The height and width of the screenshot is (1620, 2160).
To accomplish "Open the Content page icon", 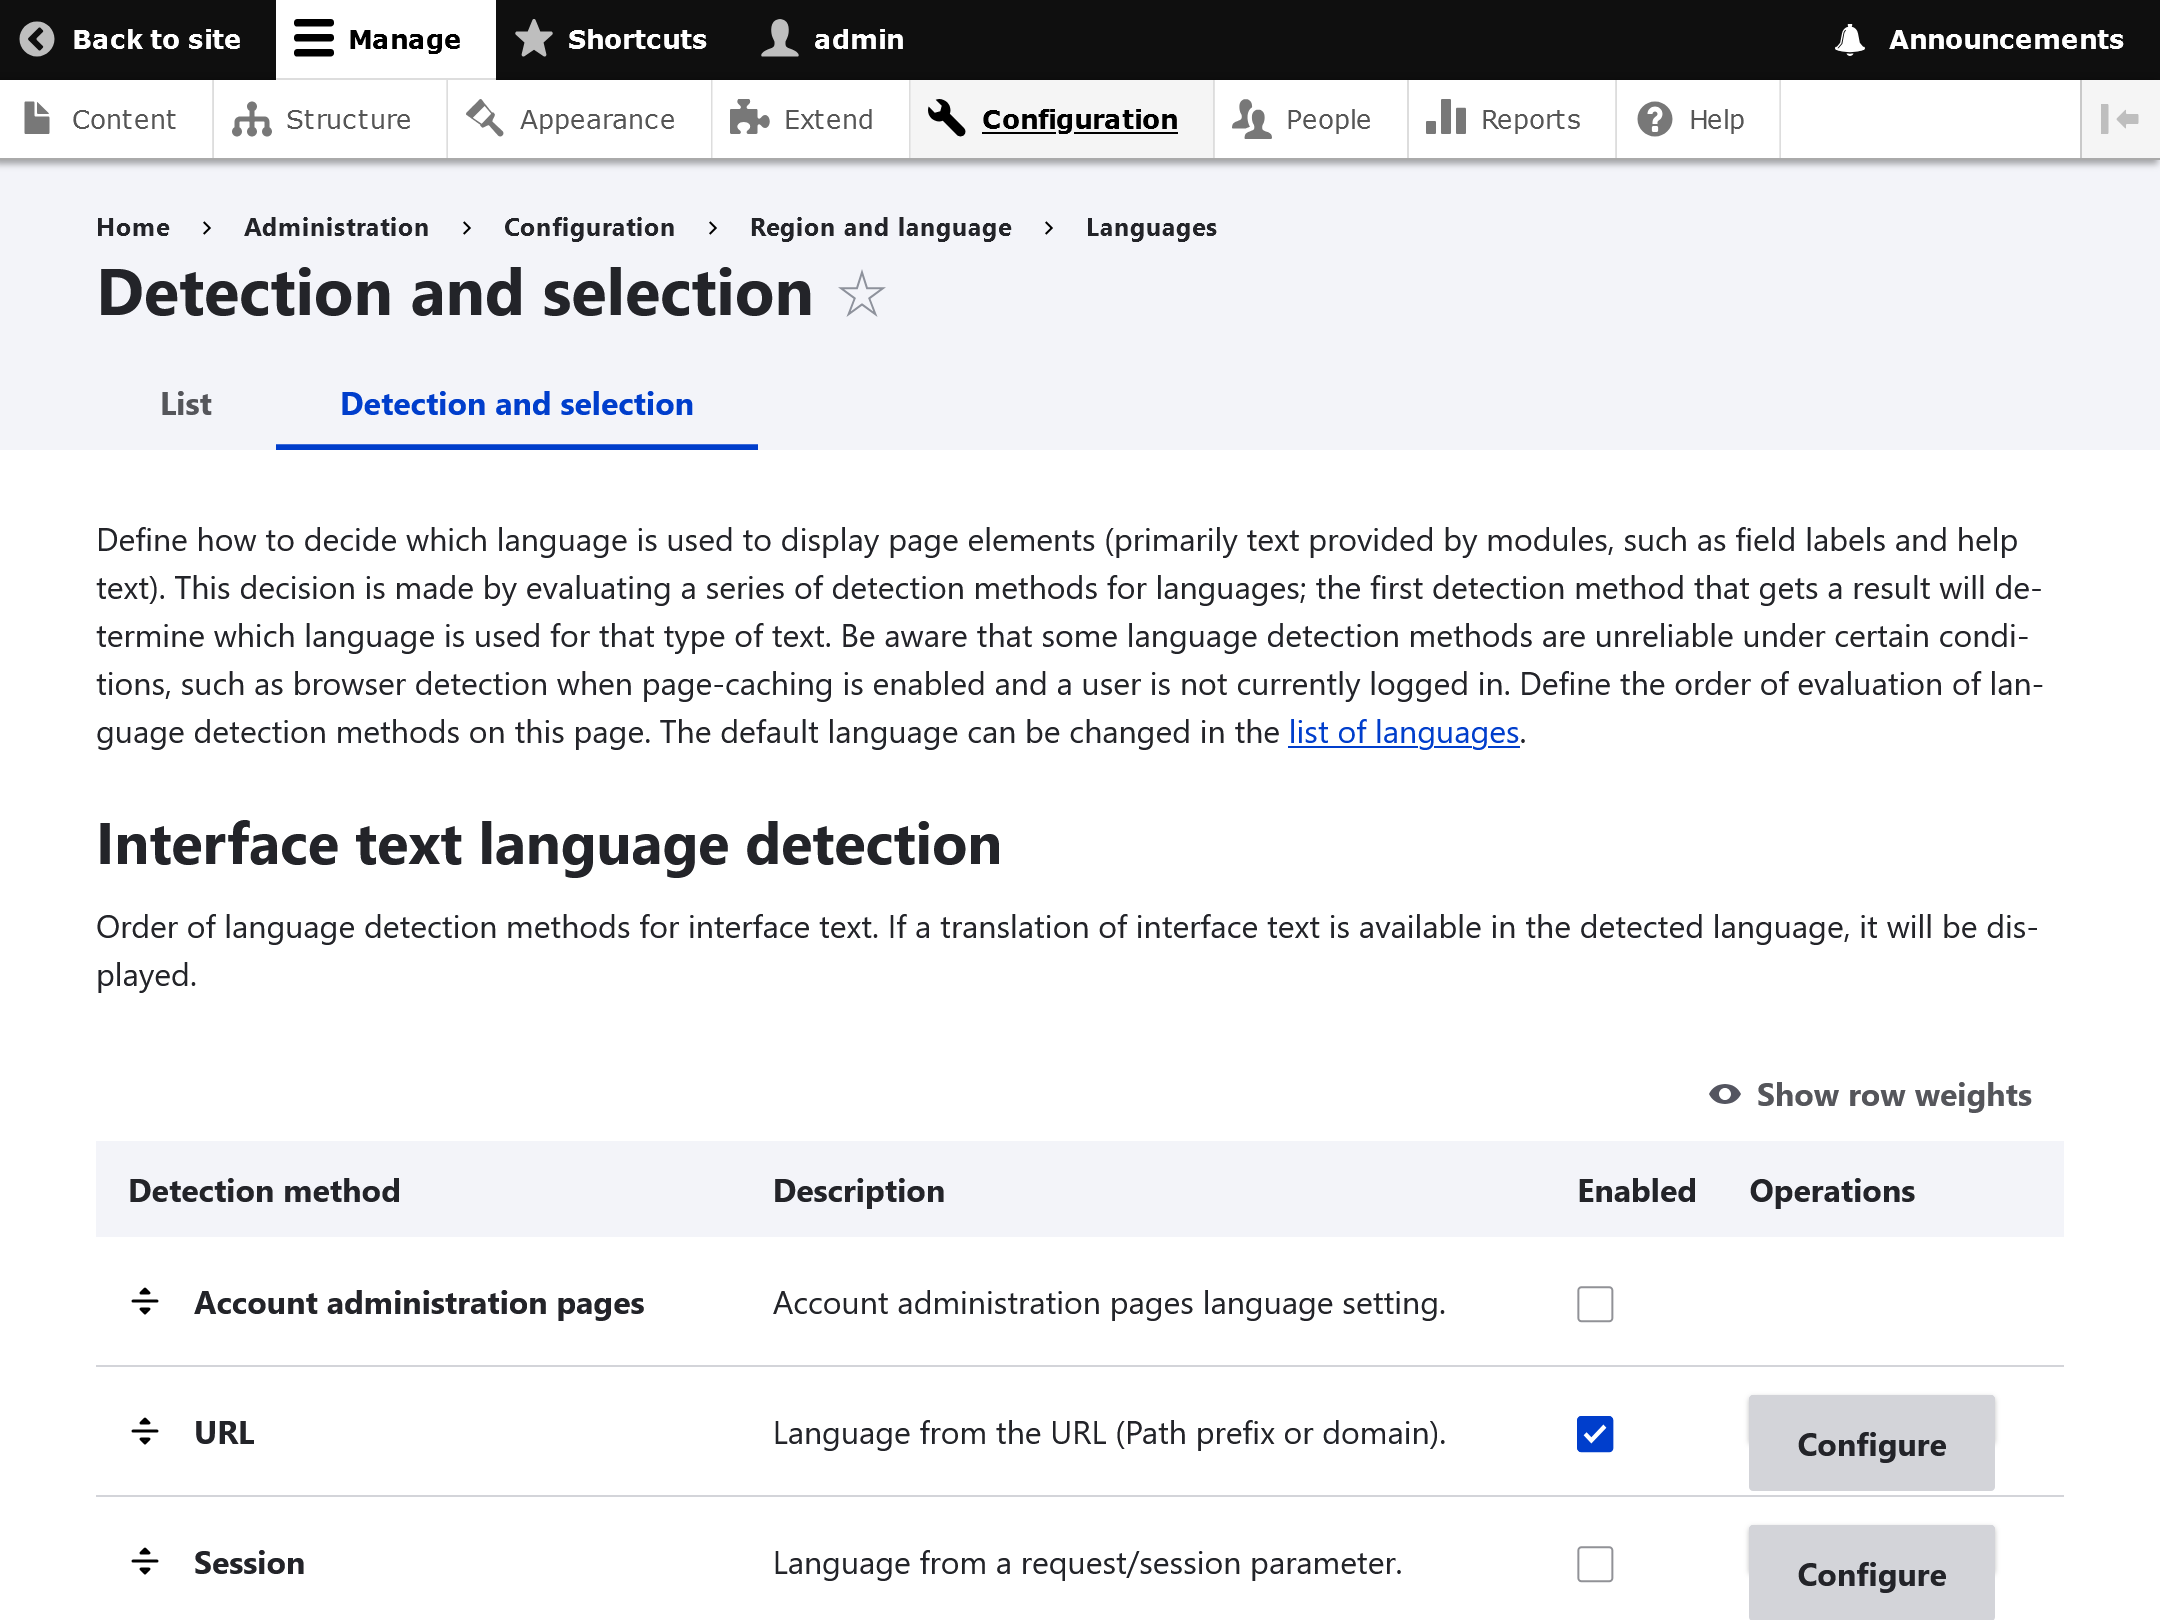I will 38,119.
